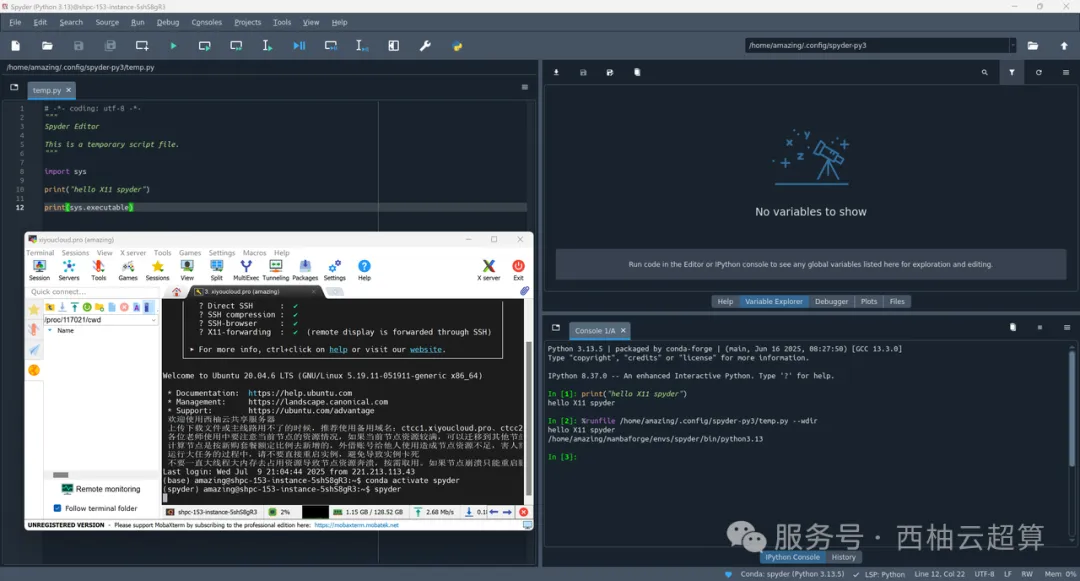
Task: Remove all variables icon in Variable Explorer
Action: (x=637, y=72)
